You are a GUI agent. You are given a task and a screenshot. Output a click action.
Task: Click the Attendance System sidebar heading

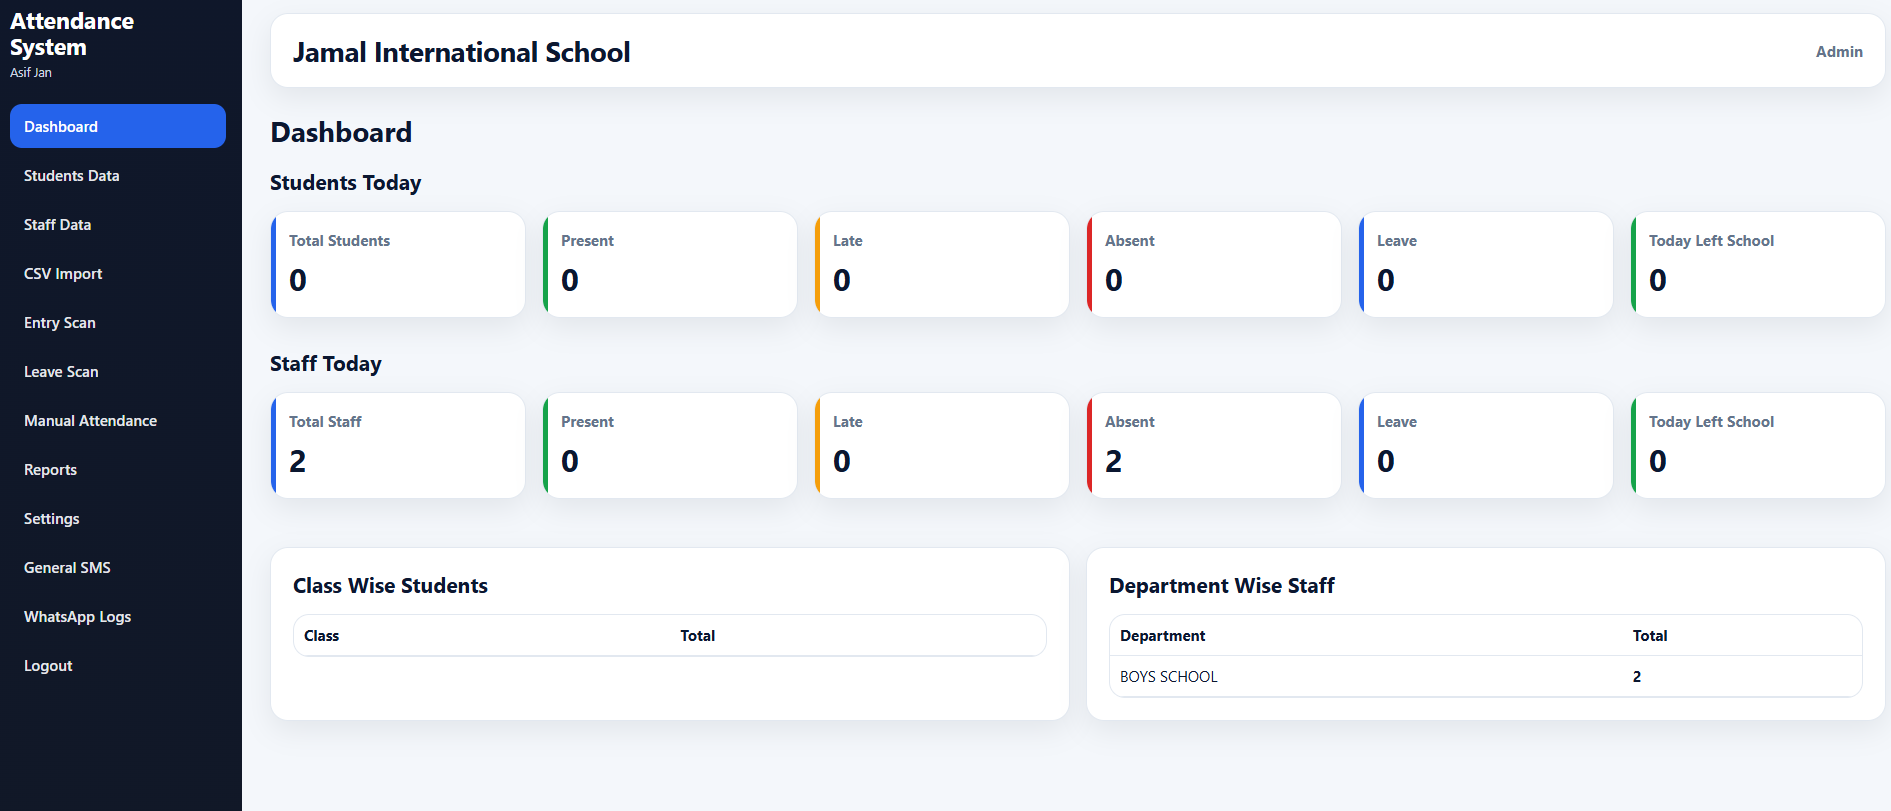pyautogui.click(x=72, y=34)
